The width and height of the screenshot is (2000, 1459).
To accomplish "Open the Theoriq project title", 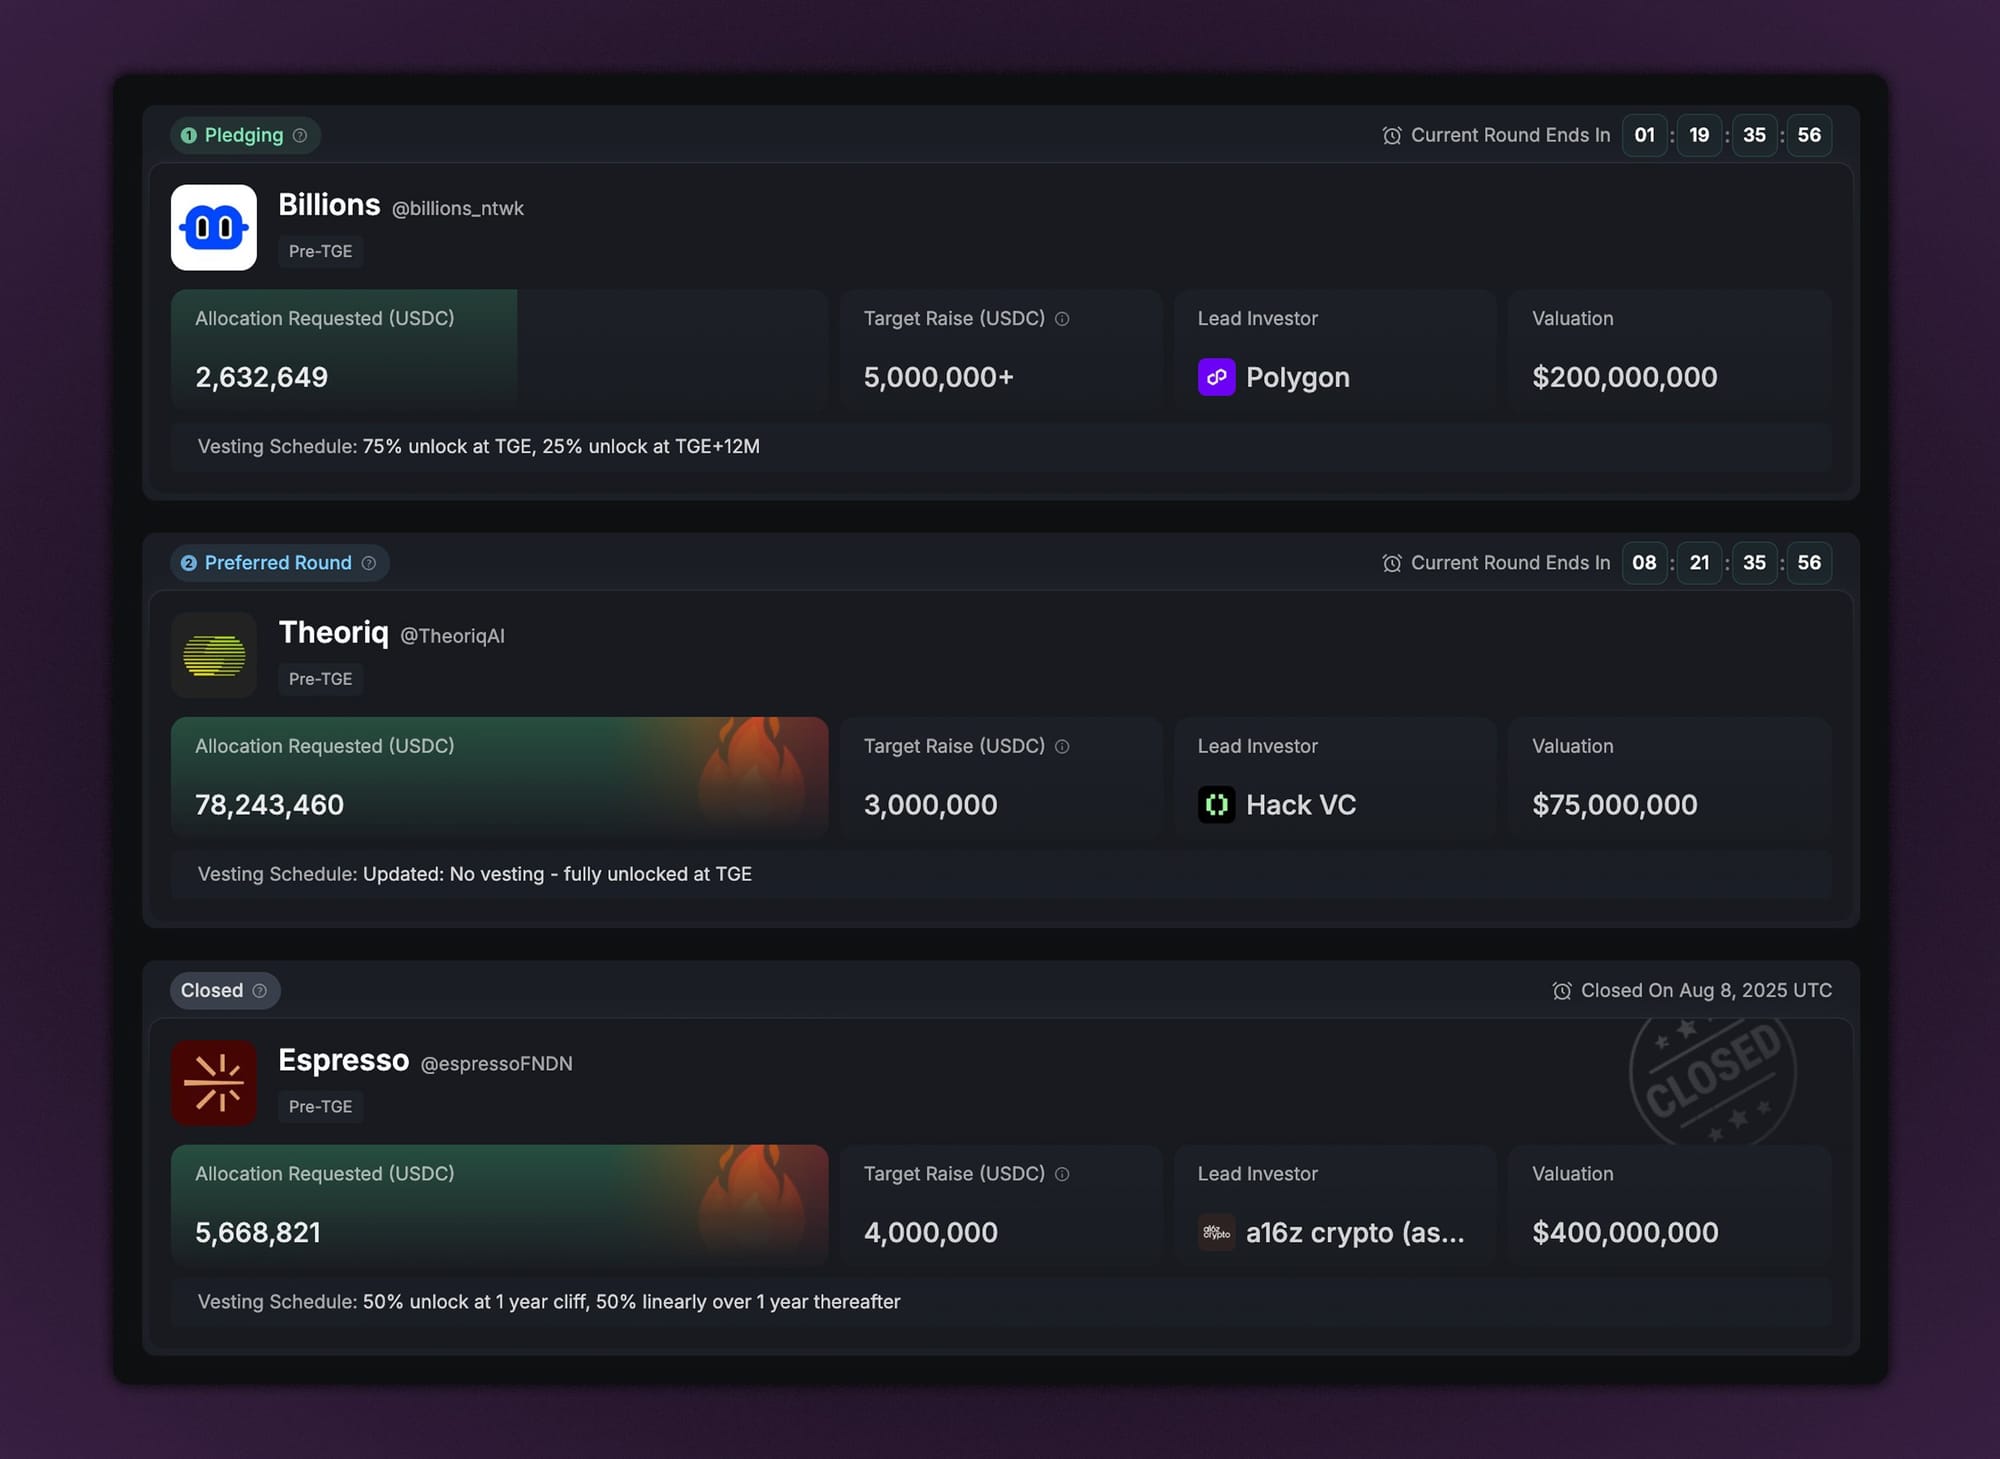I will [334, 633].
